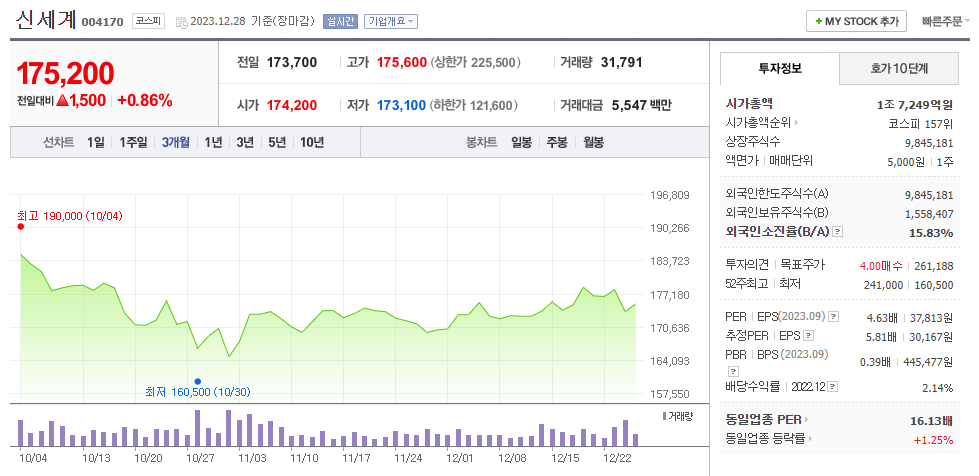The width and height of the screenshot is (979, 476).
Task: Click the 상한가 225,500 limit text
Action: click(476, 62)
